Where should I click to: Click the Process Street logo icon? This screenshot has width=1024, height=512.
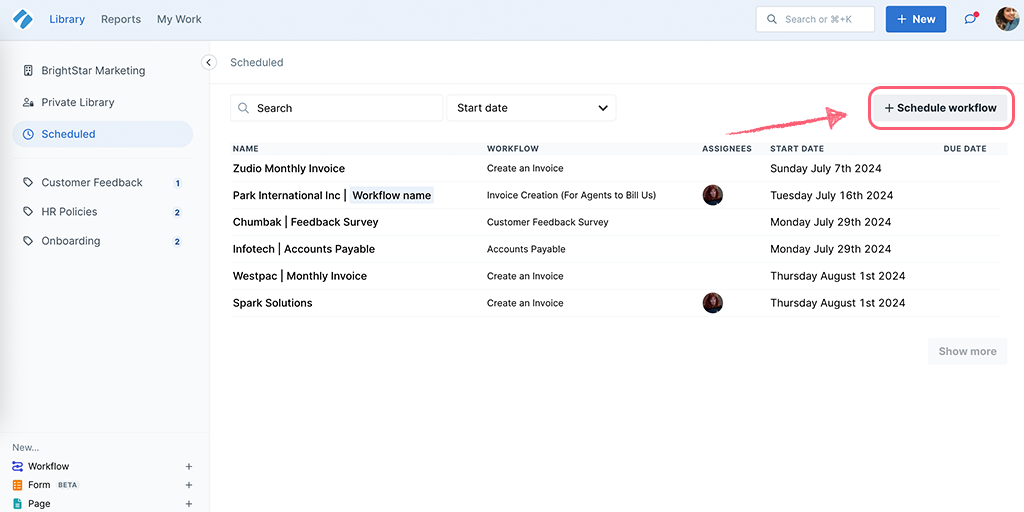pyautogui.click(x=22, y=20)
